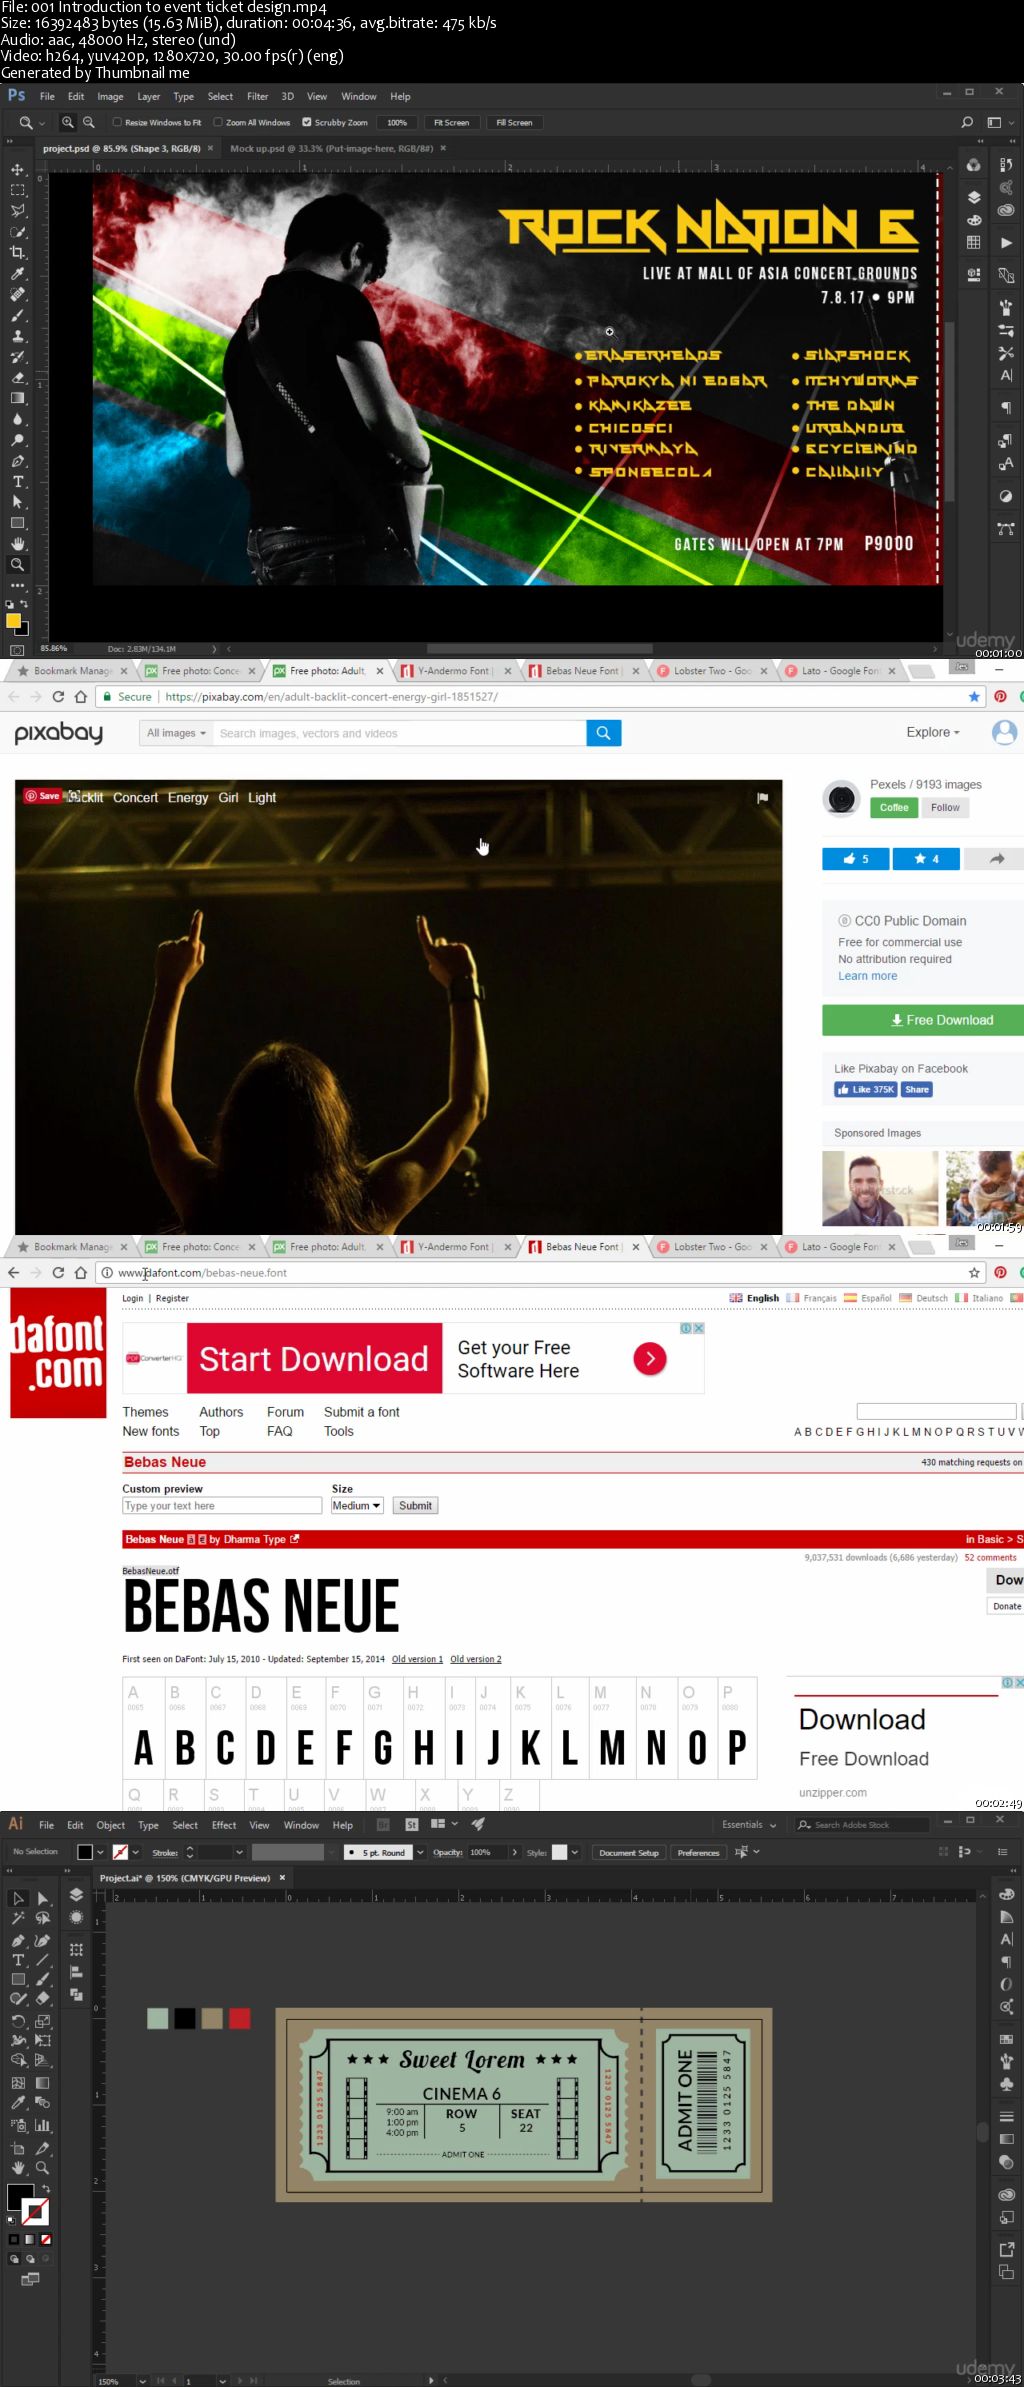Viewport: 1024px width, 2387px height.
Task: Open All images filter dropdown on pixabay
Action: [x=176, y=733]
